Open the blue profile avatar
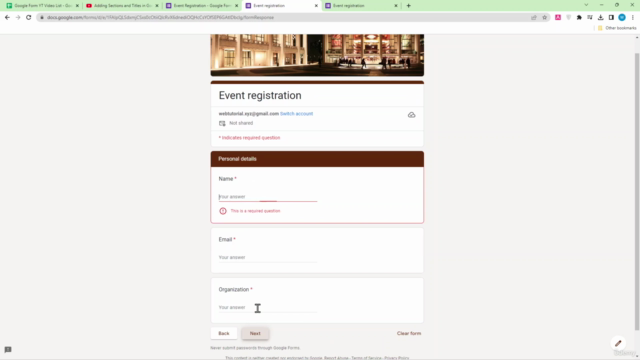Screen dimensions: 640x360 pos(622,18)
